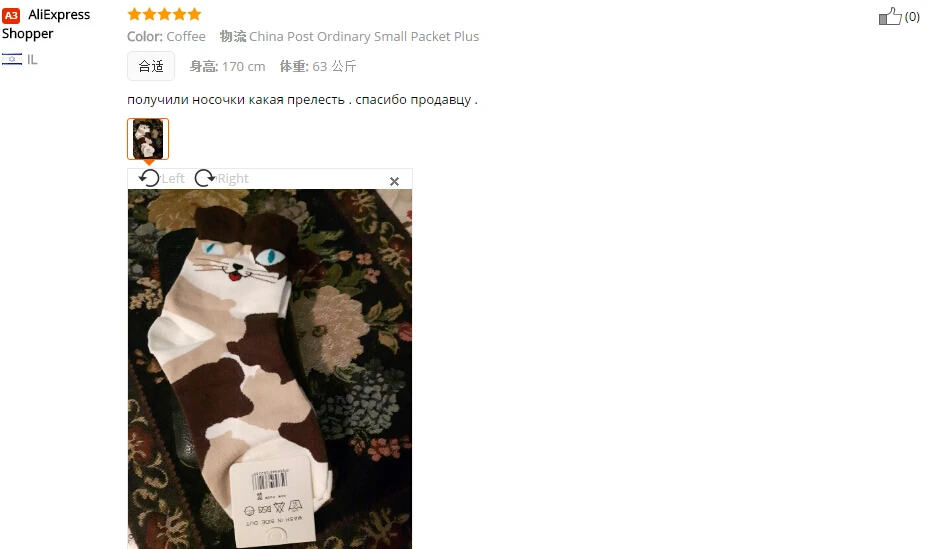Screen dimensions: 930x549
Task: Click the 合适 fit tag button
Action: (151, 66)
